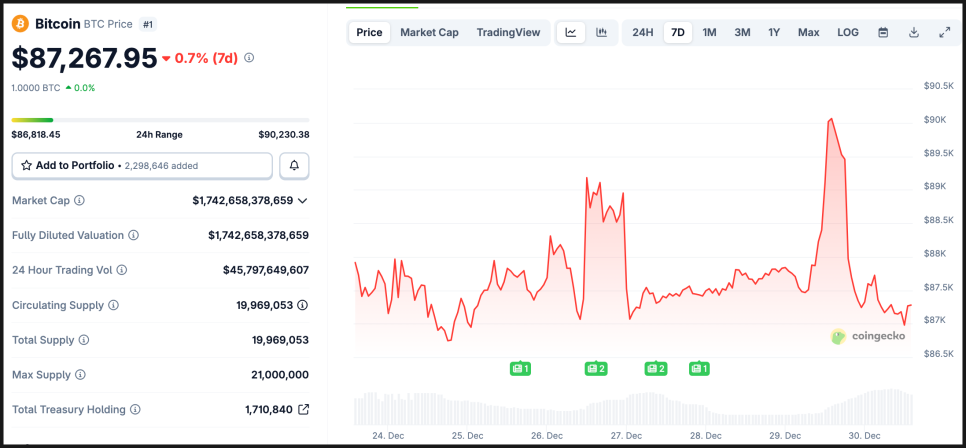Select the 1Y time range
The height and width of the screenshot is (448, 966).
[774, 32]
